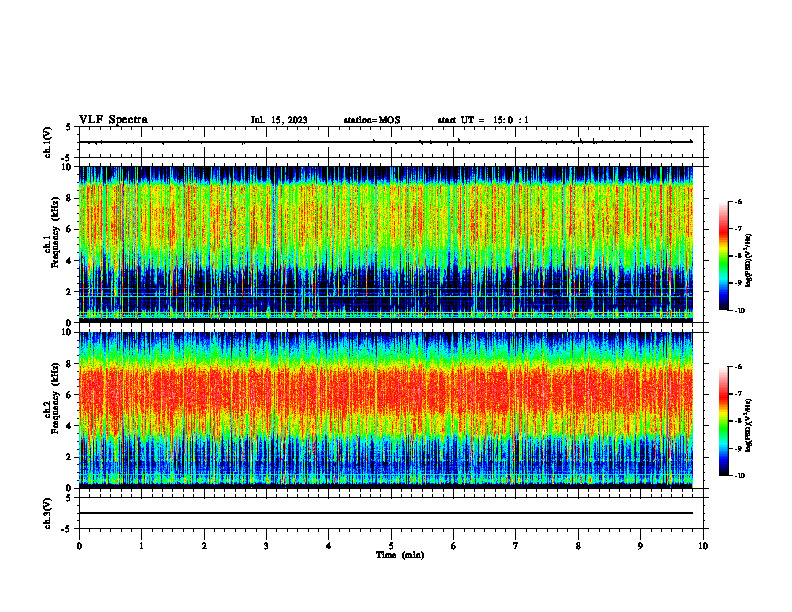Click the last time tick label "10"
The width and height of the screenshot is (792, 612).
(703, 546)
